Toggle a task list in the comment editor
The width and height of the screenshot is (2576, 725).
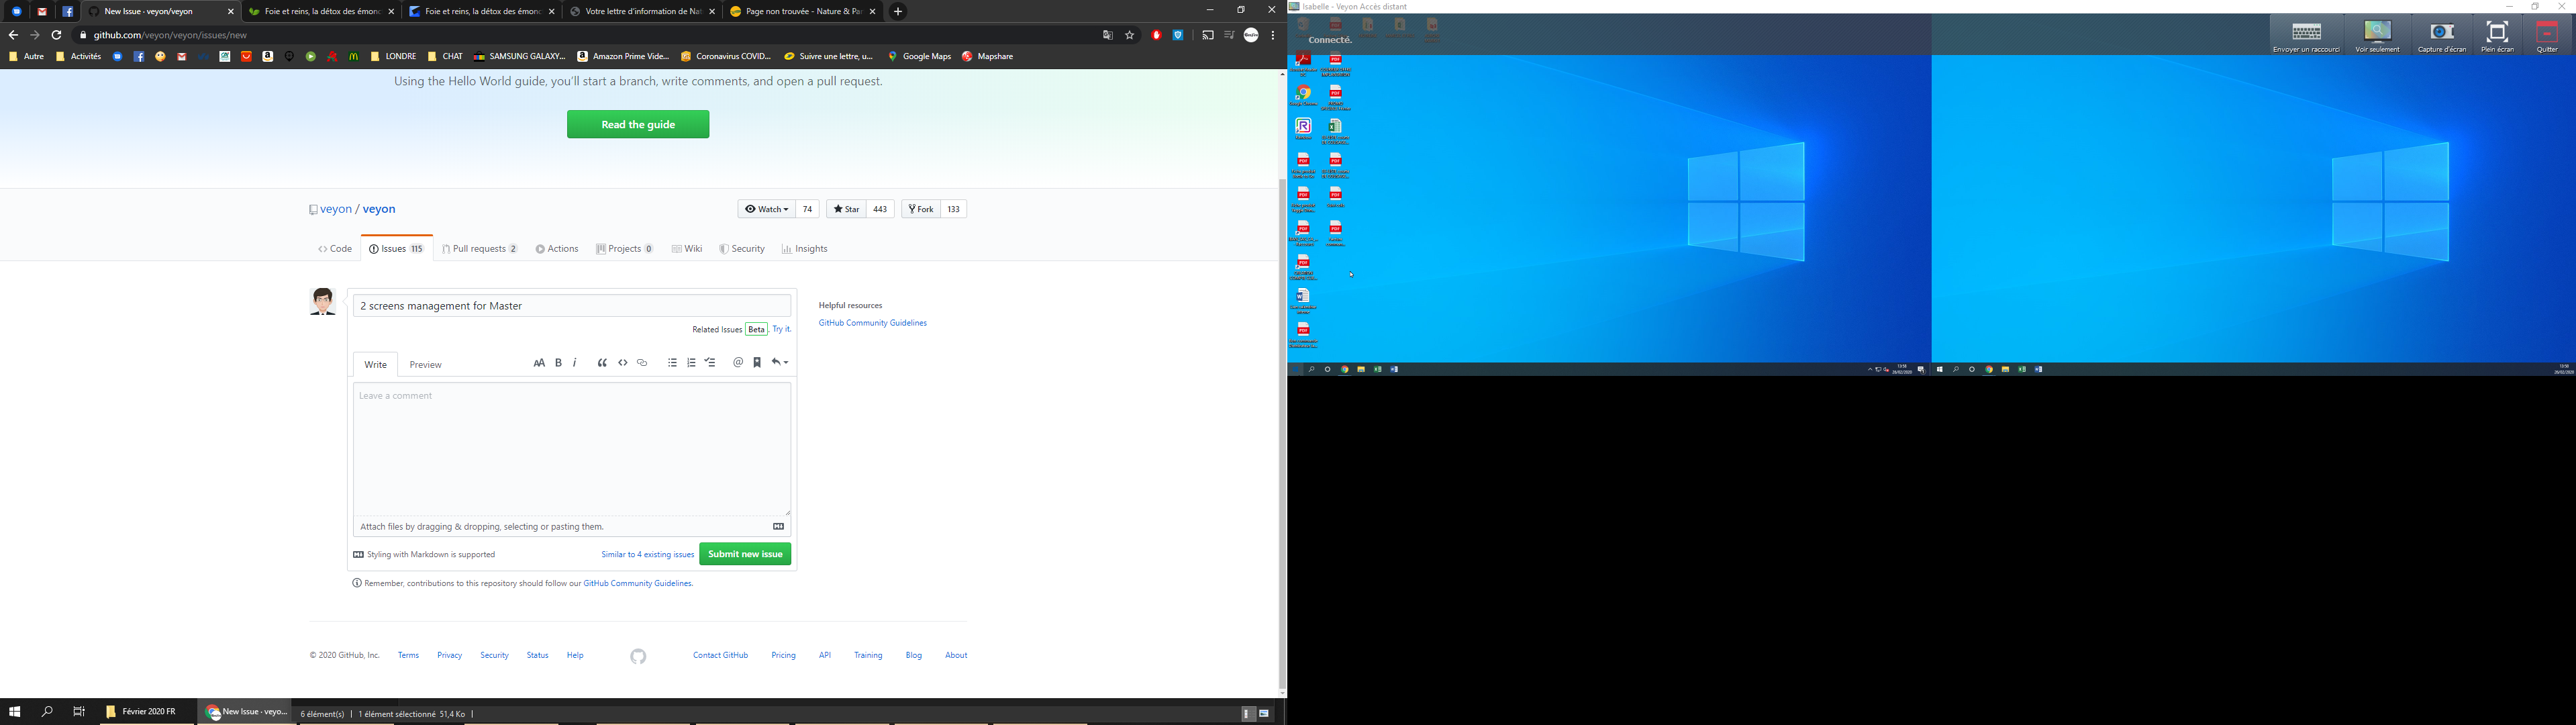click(710, 362)
